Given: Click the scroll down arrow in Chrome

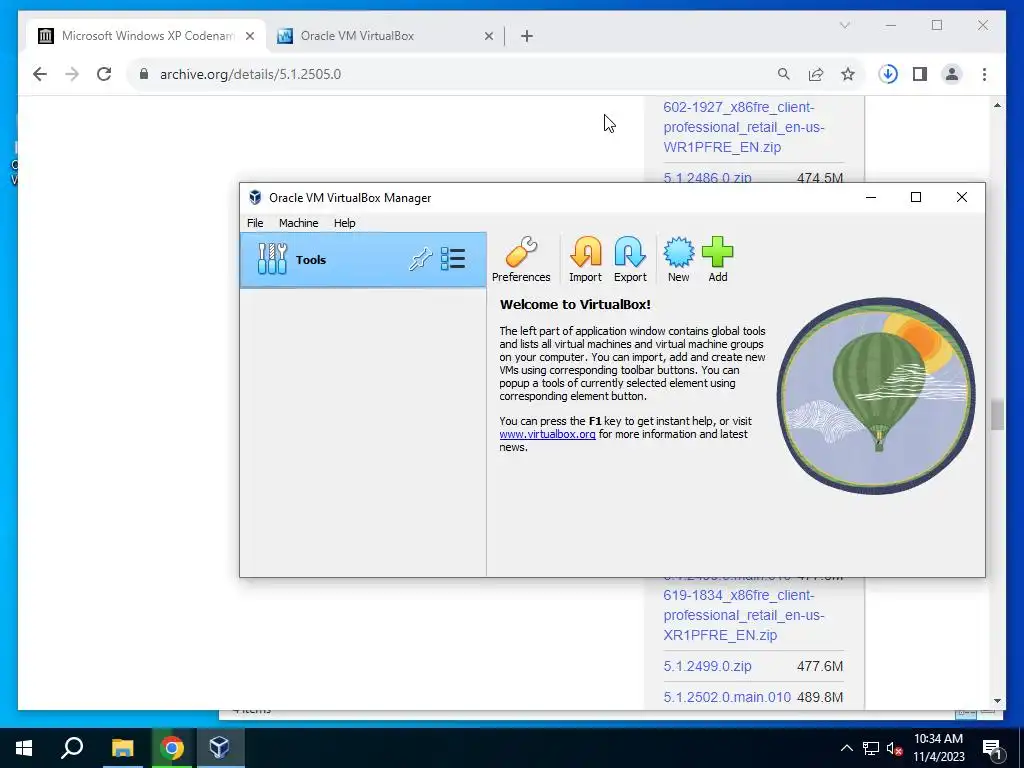Looking at the screenshot, I should (997, 701).
